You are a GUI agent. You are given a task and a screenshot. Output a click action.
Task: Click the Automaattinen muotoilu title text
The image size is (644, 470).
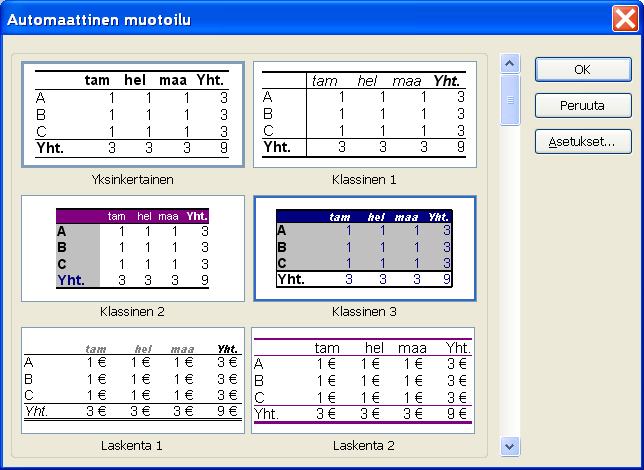99,20
